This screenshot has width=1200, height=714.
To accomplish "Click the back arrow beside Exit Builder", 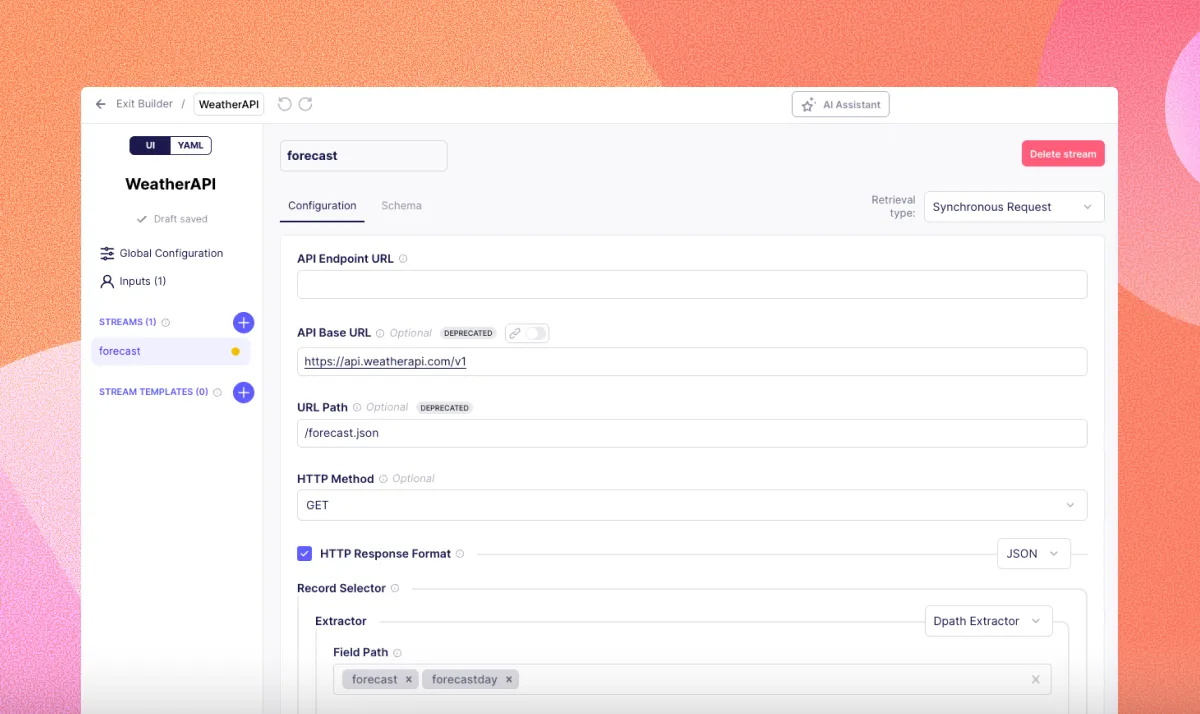I will coord(100,104).
